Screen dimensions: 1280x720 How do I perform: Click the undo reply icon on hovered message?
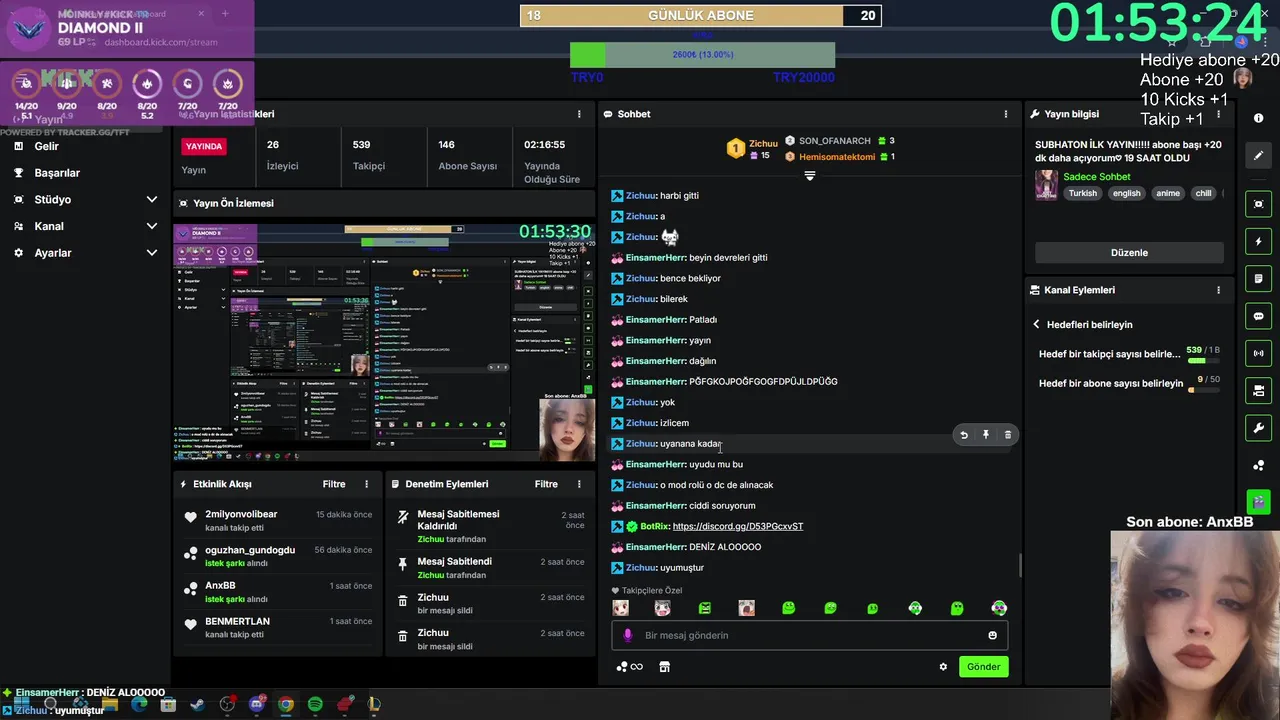tap(964, 435)
